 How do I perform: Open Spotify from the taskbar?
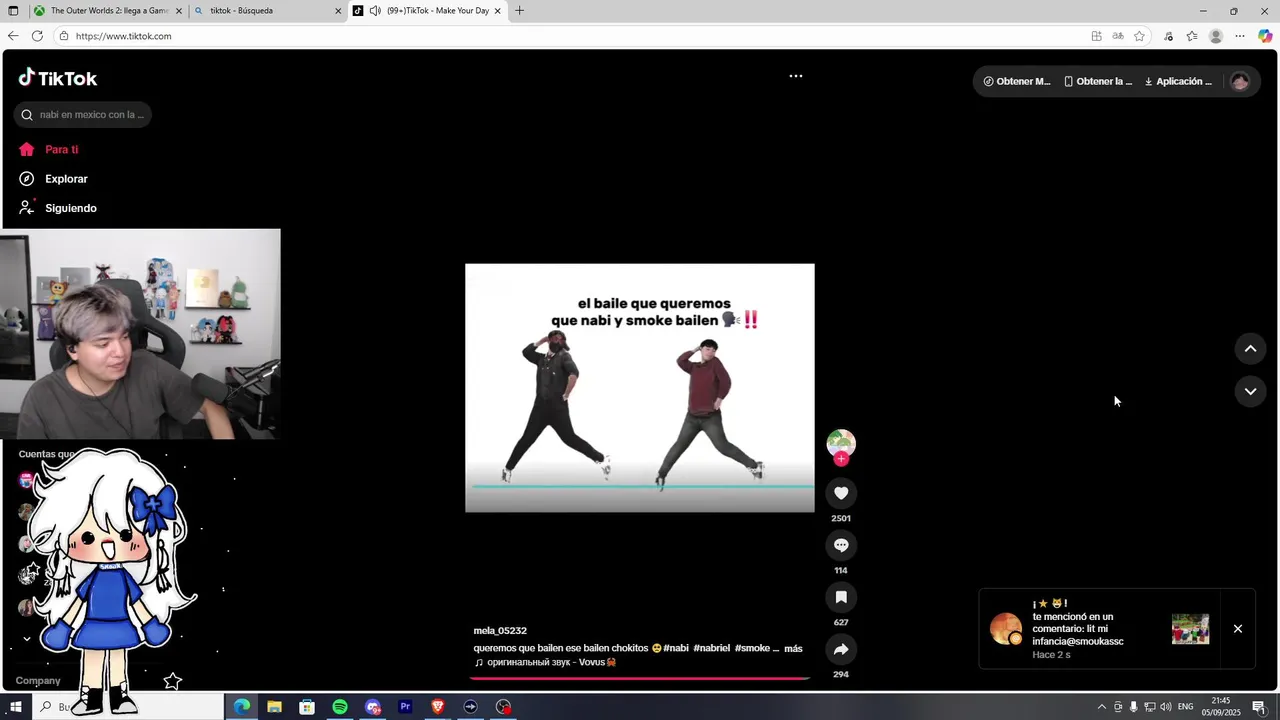pyautogui.click(x=340, y=707)
